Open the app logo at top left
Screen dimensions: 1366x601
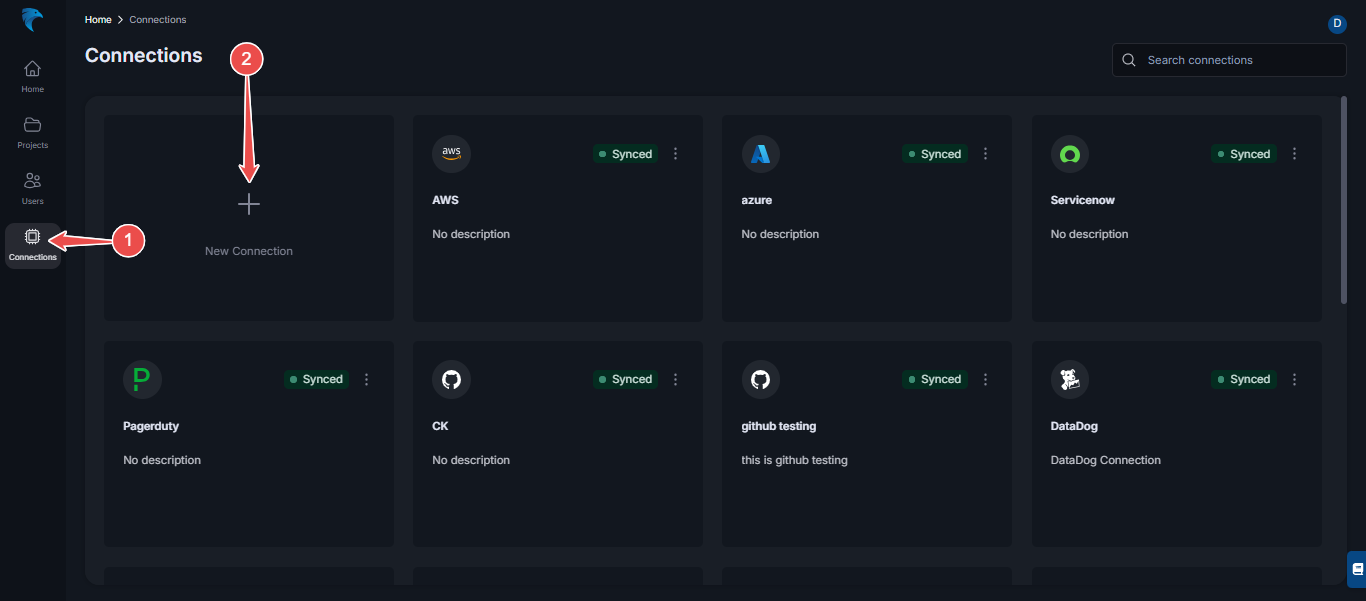(x=30, y=20)
